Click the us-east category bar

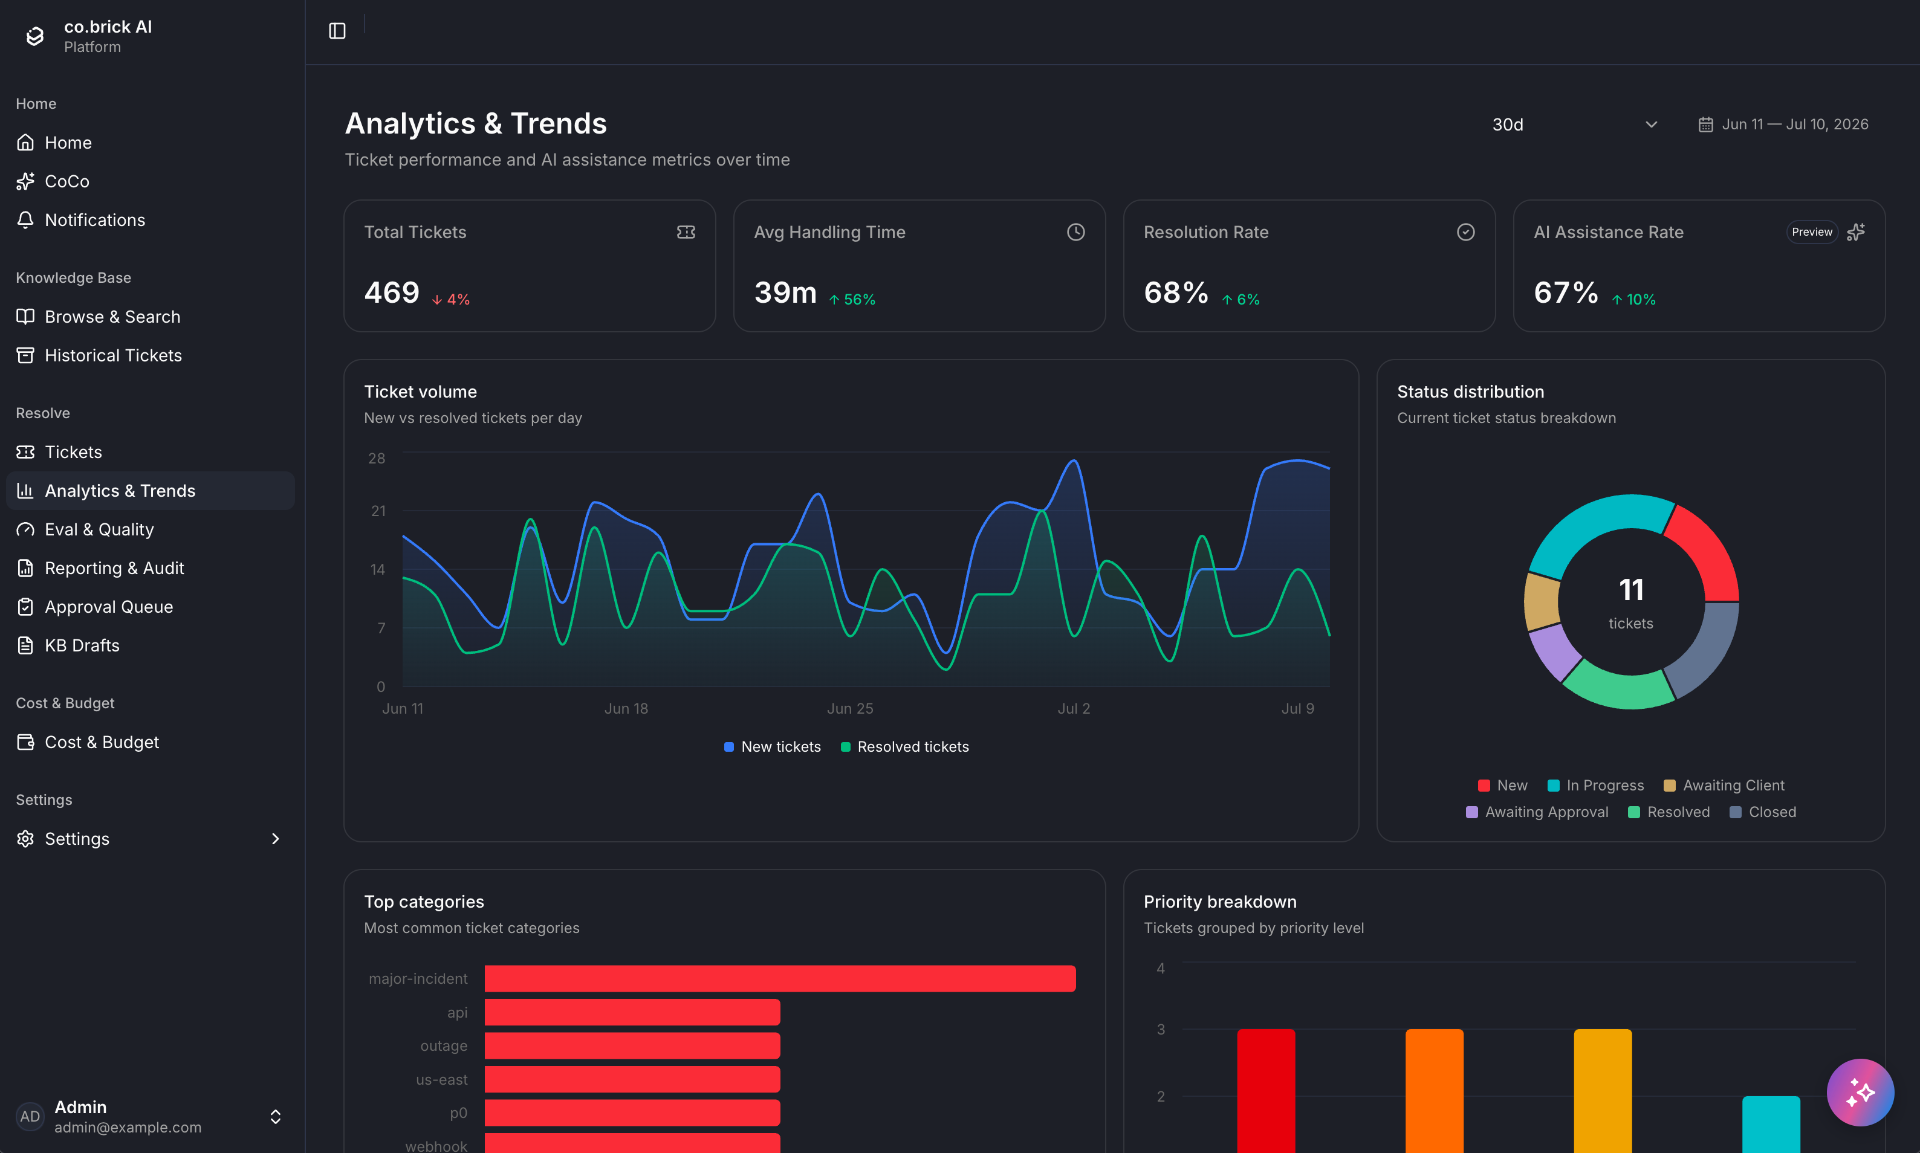632,1080
